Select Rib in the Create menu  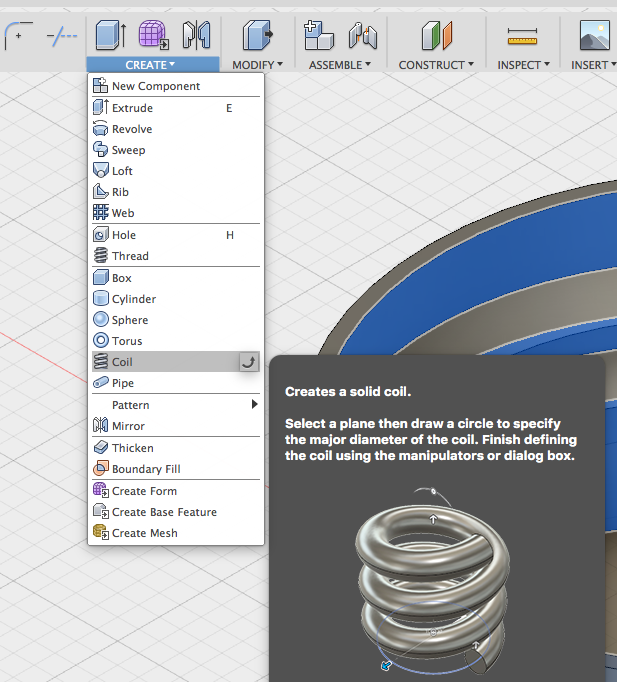tap(176, 192)
